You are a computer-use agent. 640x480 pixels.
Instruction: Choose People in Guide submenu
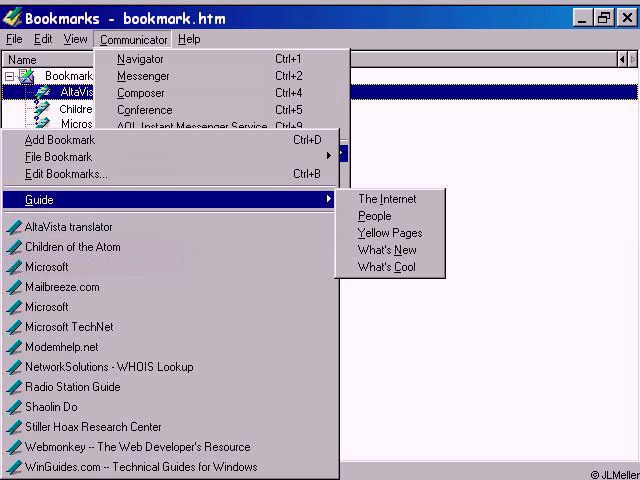pos(390,216)
